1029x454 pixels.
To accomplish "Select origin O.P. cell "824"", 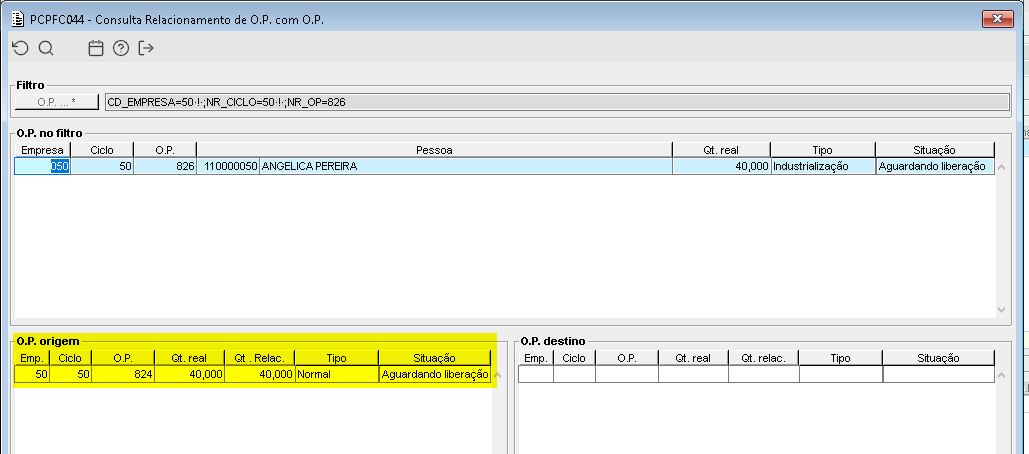I will [123, 375].
